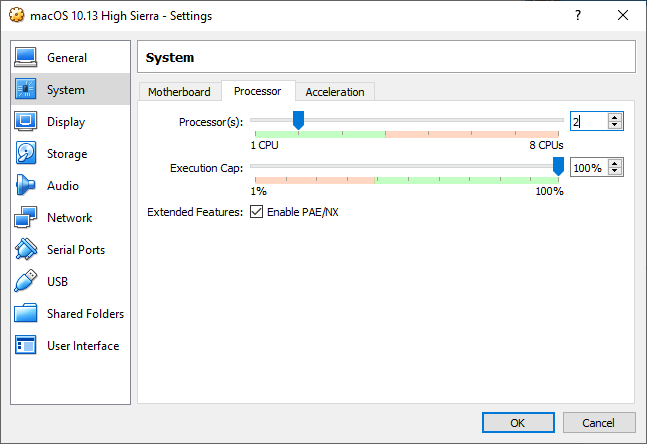Select the Serial Ports icon
Viewport: 647px width, 444px height.
pos(26,250)
